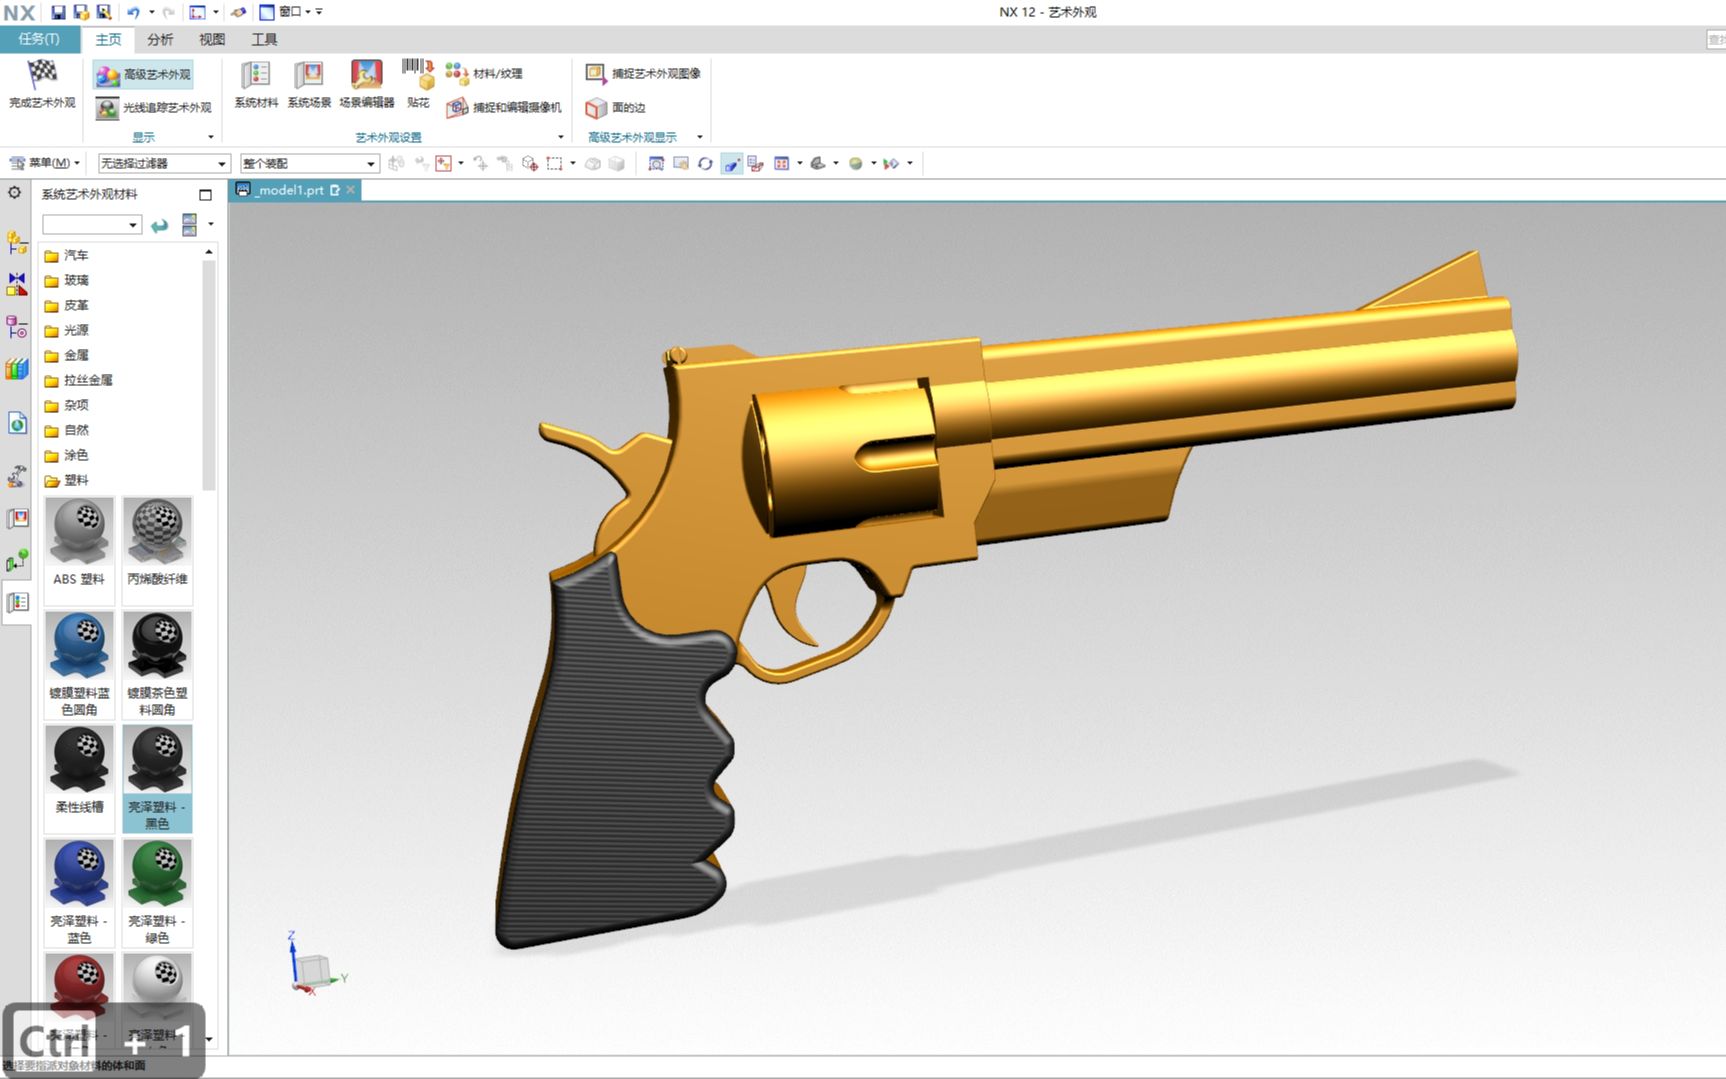Expand the 显示 group options arrow
This screenshot has width=1726, height=1079.
(210, 137)
